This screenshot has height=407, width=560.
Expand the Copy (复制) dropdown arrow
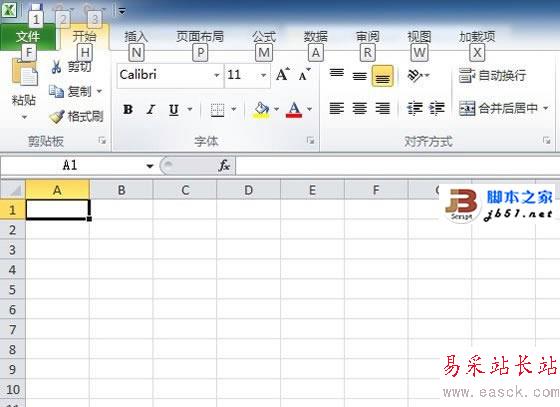coord(99,91)
